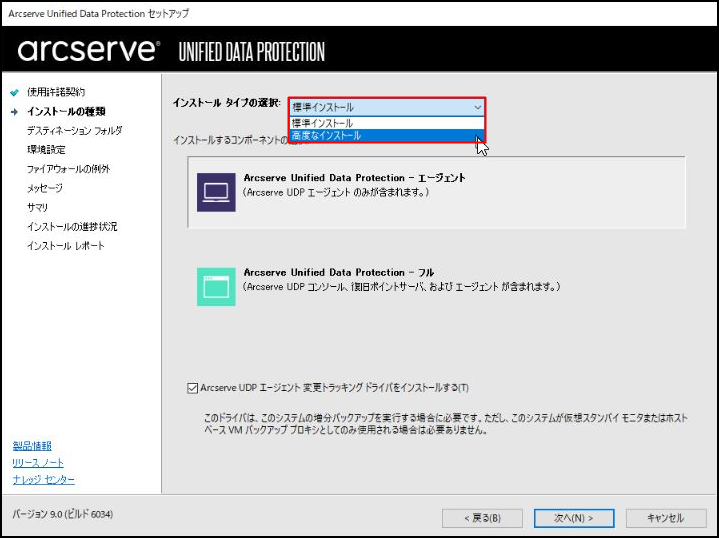The height and width of the screenshot is (538, 719).
Task: Select the 環境設定 step
Action: point(46,150)
